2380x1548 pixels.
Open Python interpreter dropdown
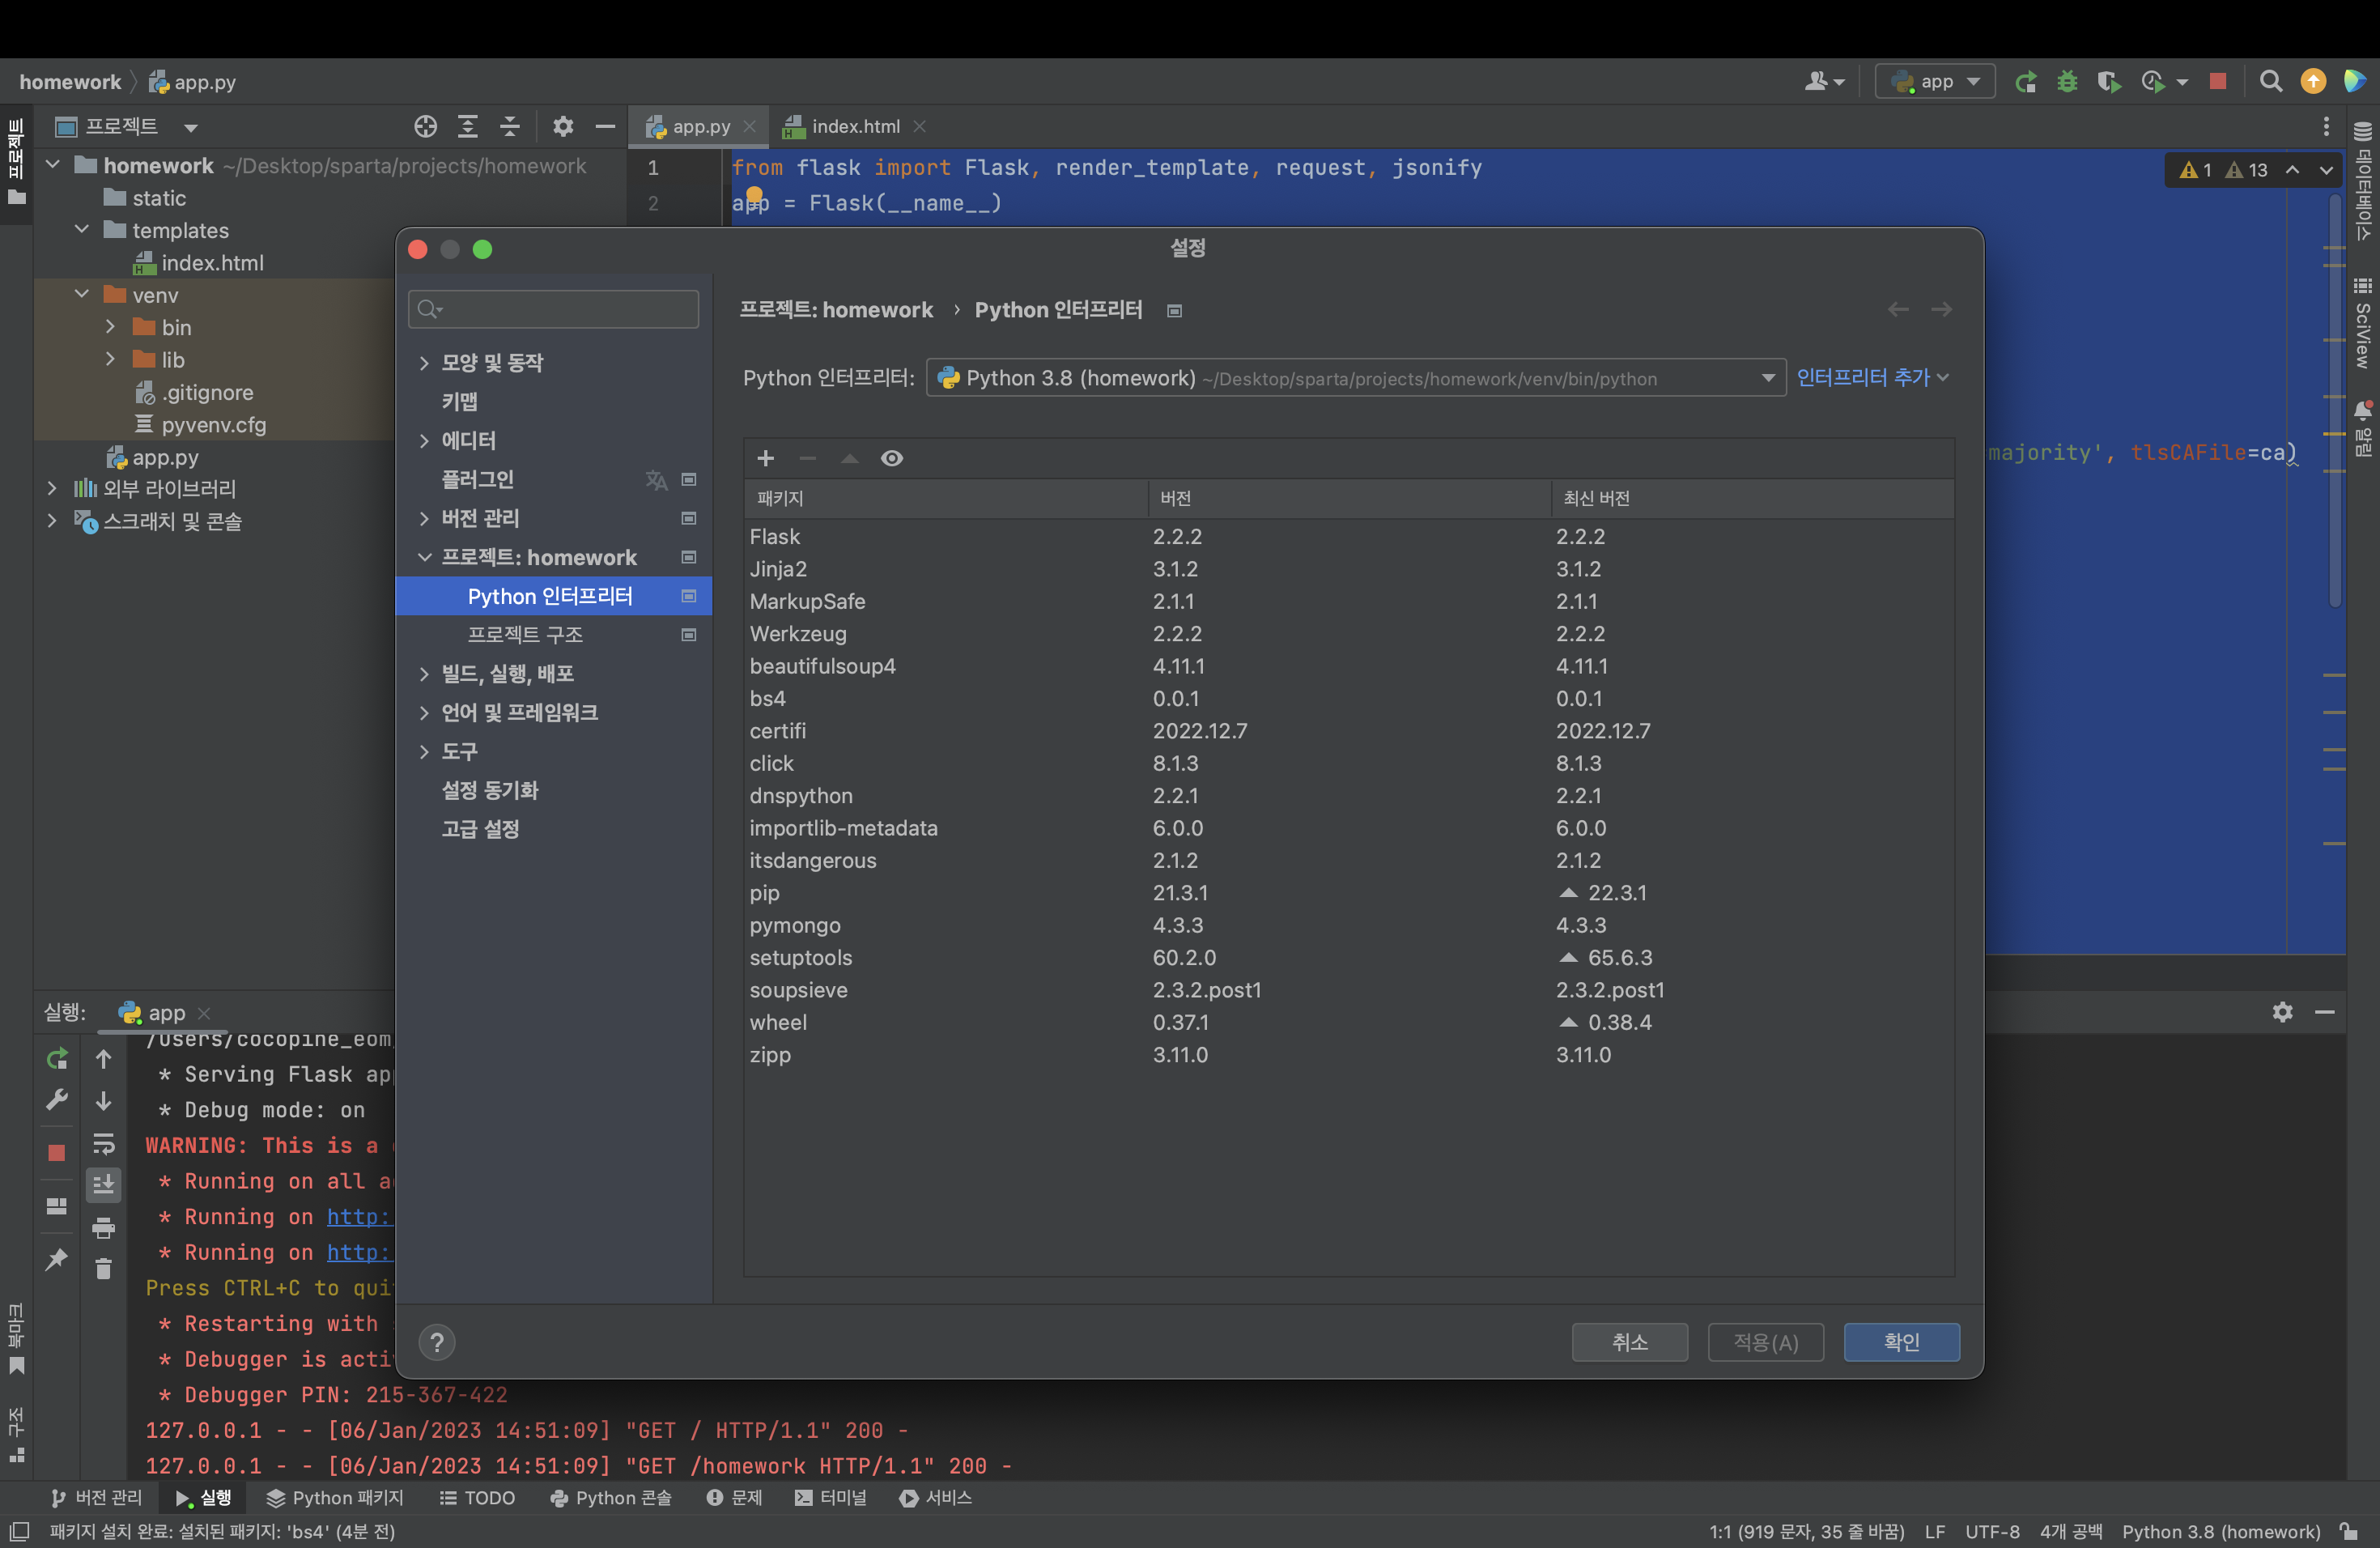pos(1356,378)
